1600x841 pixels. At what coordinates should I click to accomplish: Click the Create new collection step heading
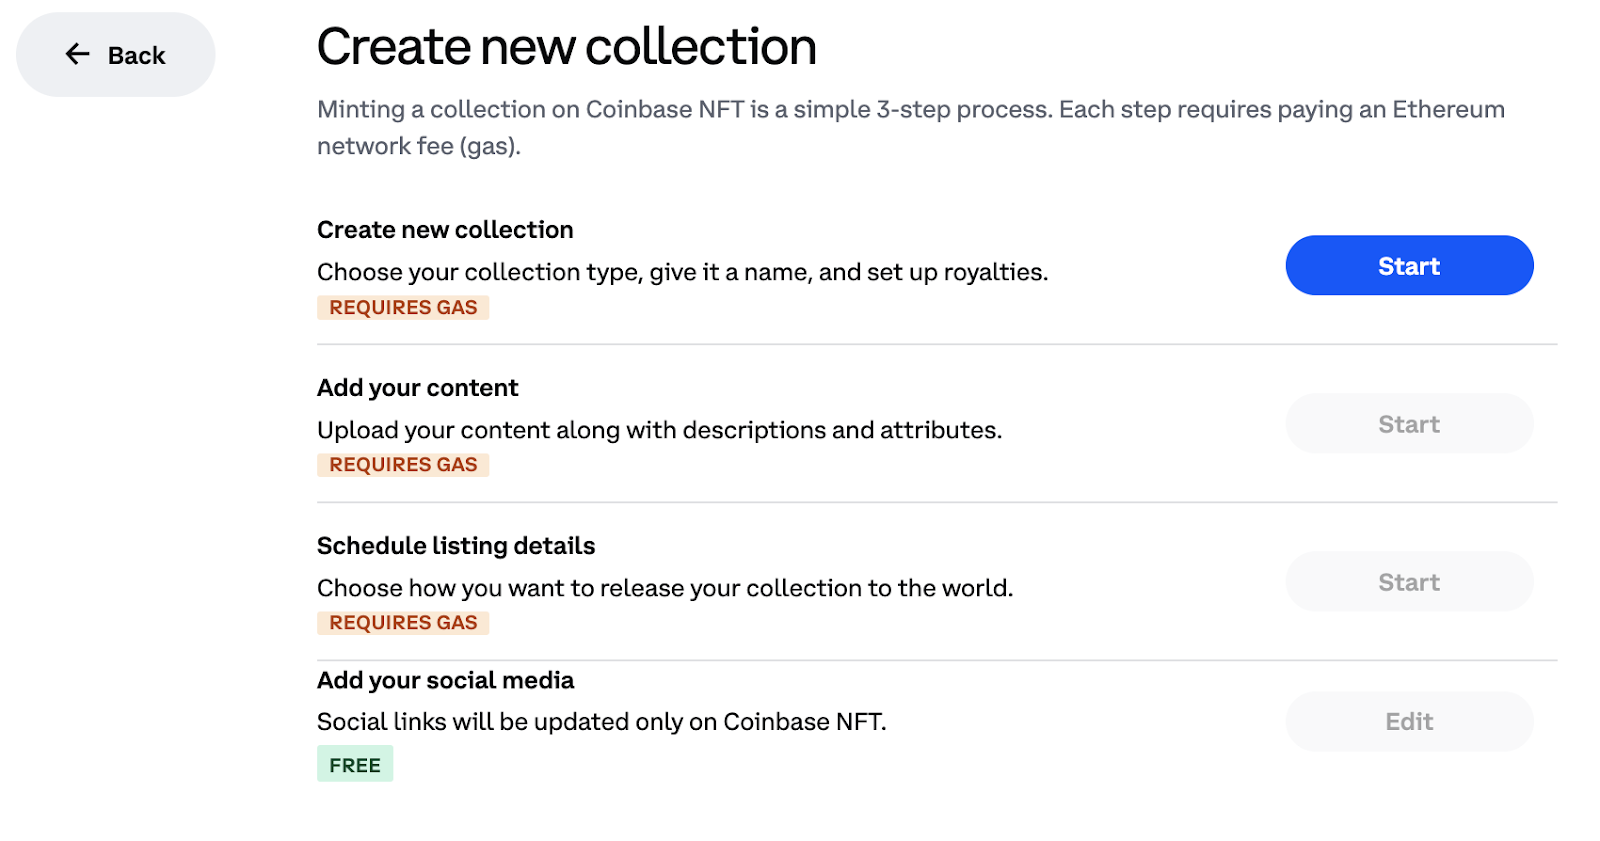(x=445, y=230)
